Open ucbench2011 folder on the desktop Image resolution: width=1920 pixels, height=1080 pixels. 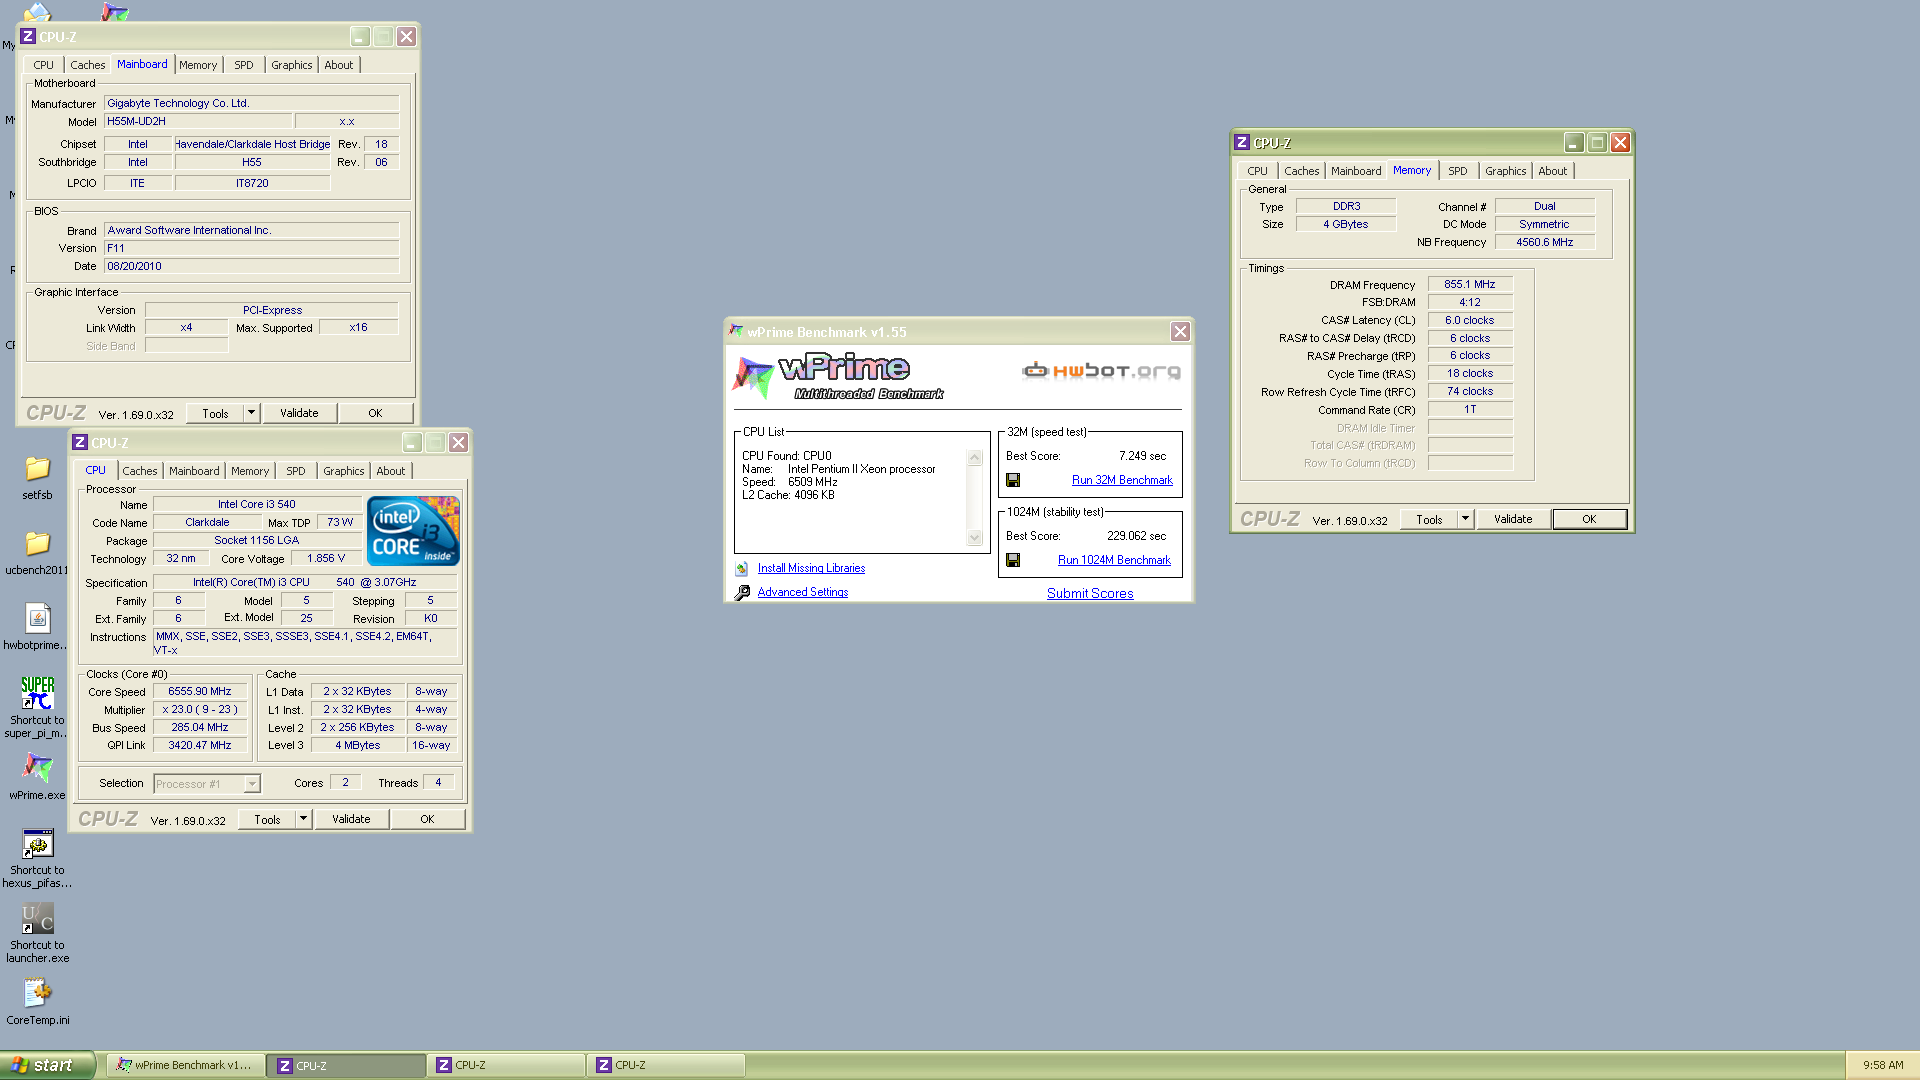(x=37, y=544)
